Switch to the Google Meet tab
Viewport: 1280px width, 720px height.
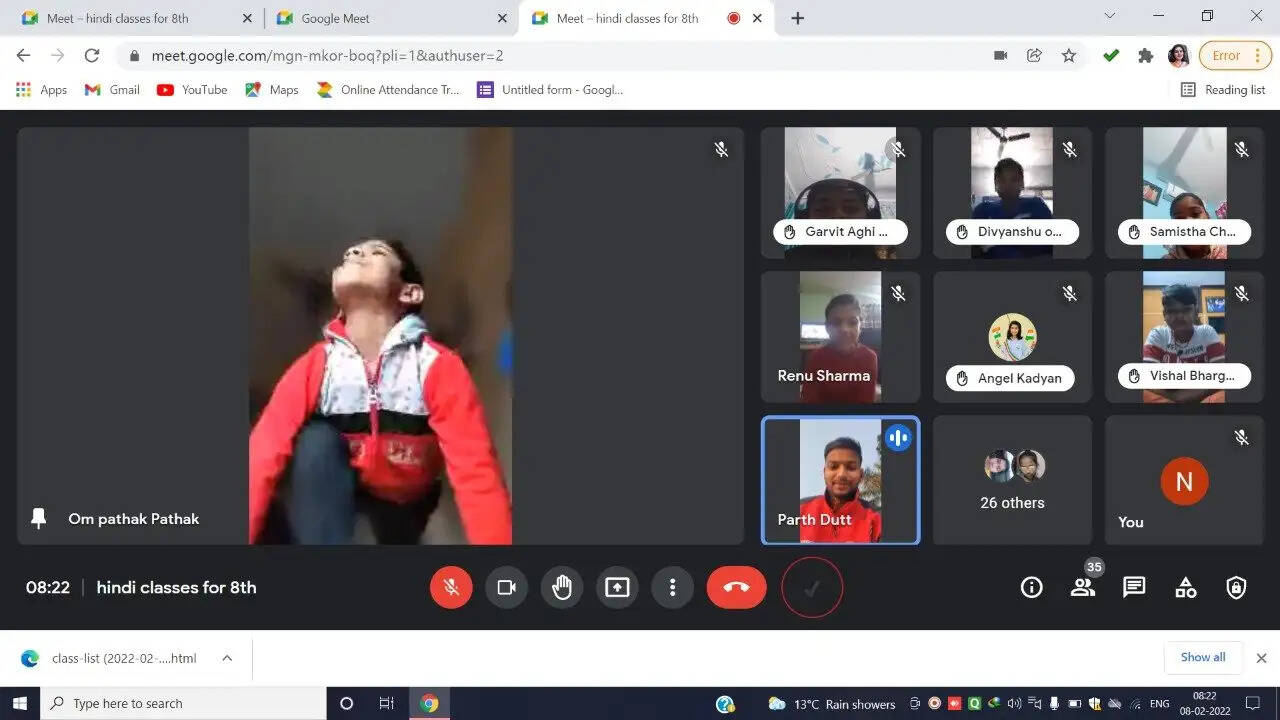[391, 18]
